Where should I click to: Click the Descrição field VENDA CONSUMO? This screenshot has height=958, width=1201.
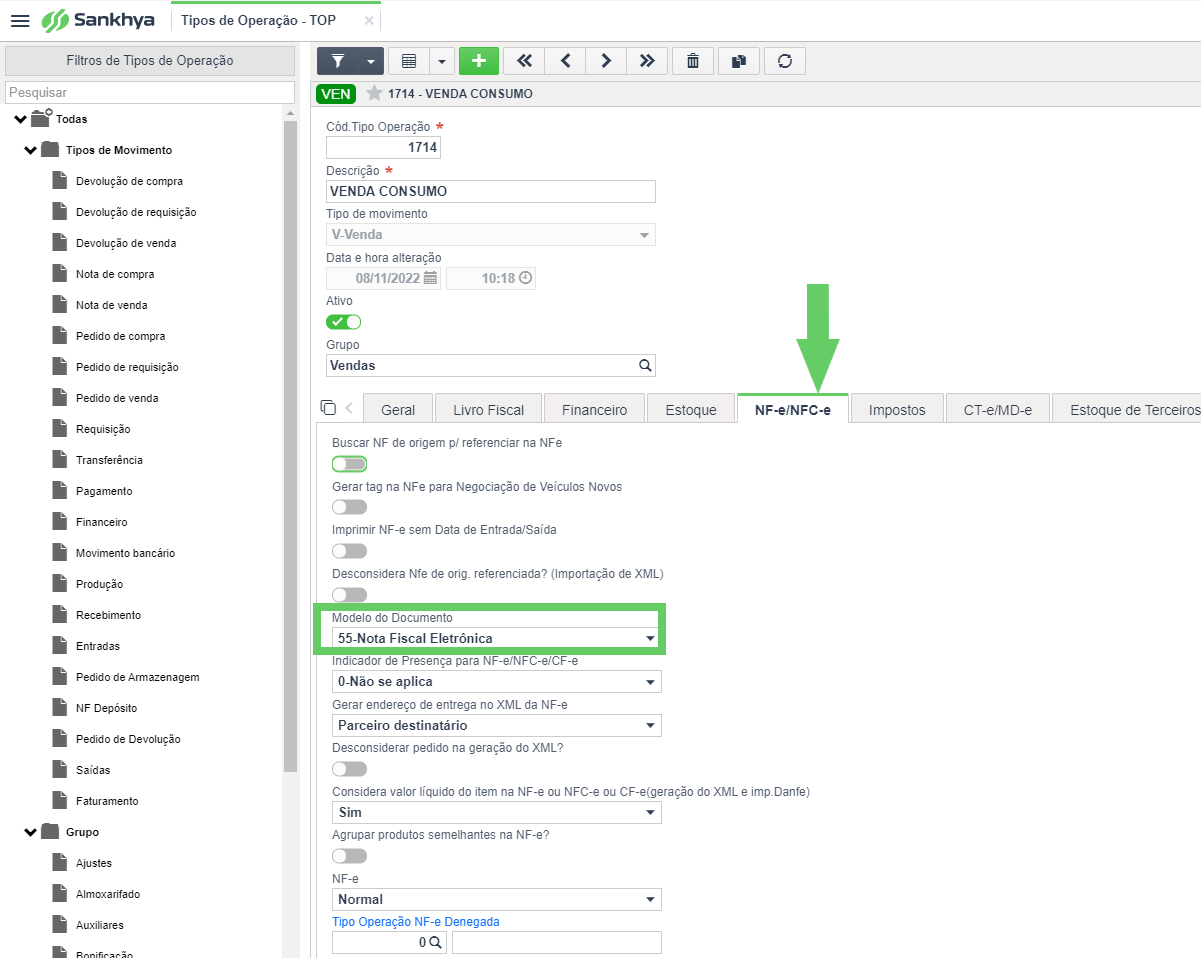pyautogui.click(x=491, y=191)
